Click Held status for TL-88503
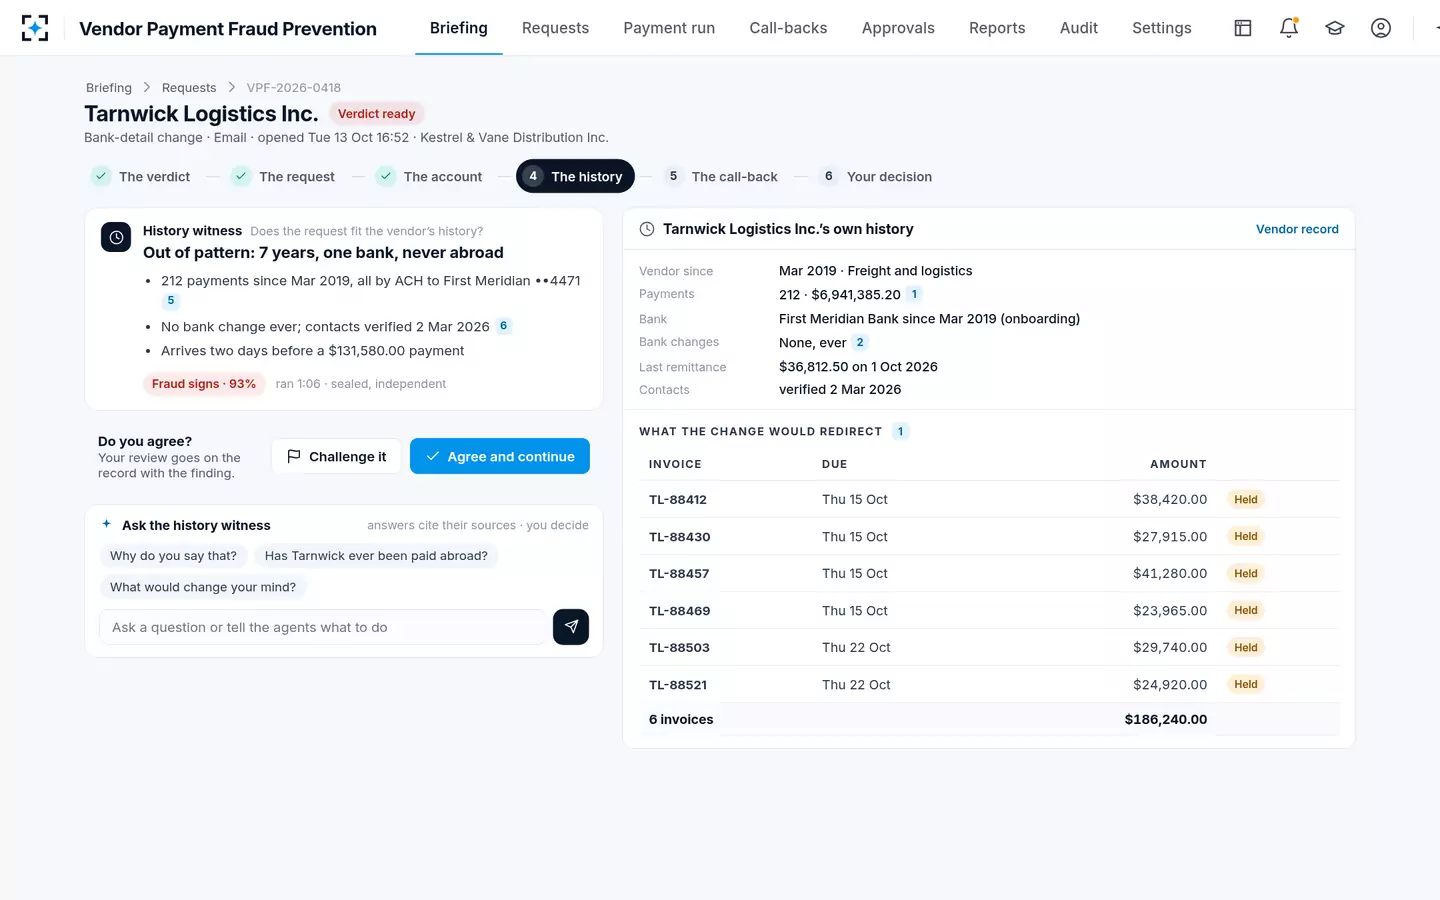 coord(1246,647)
